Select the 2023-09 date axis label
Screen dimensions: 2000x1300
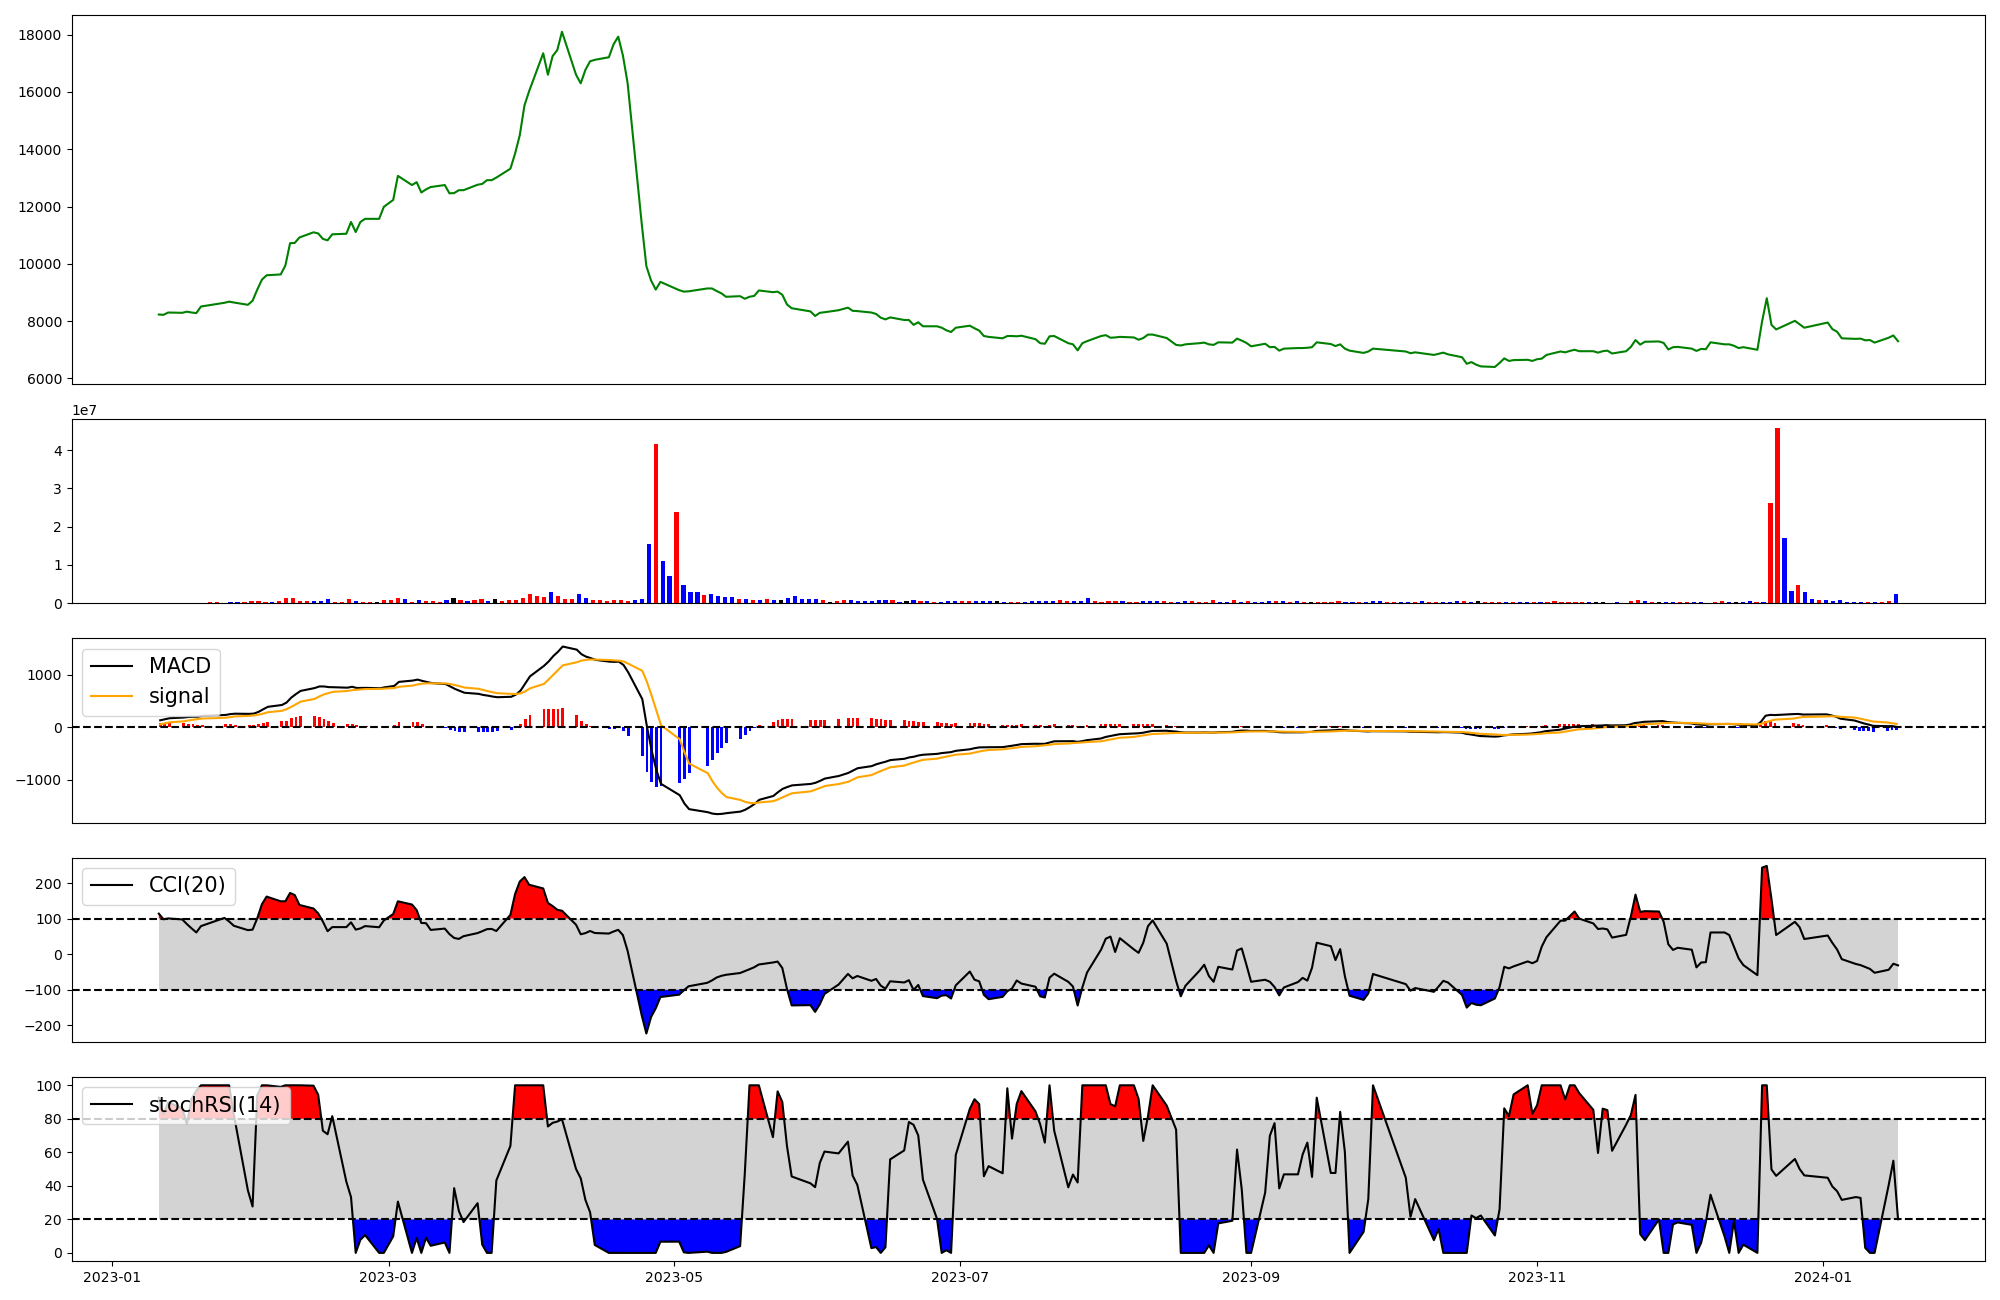pyautogui.click(x=1251, y=1277)
